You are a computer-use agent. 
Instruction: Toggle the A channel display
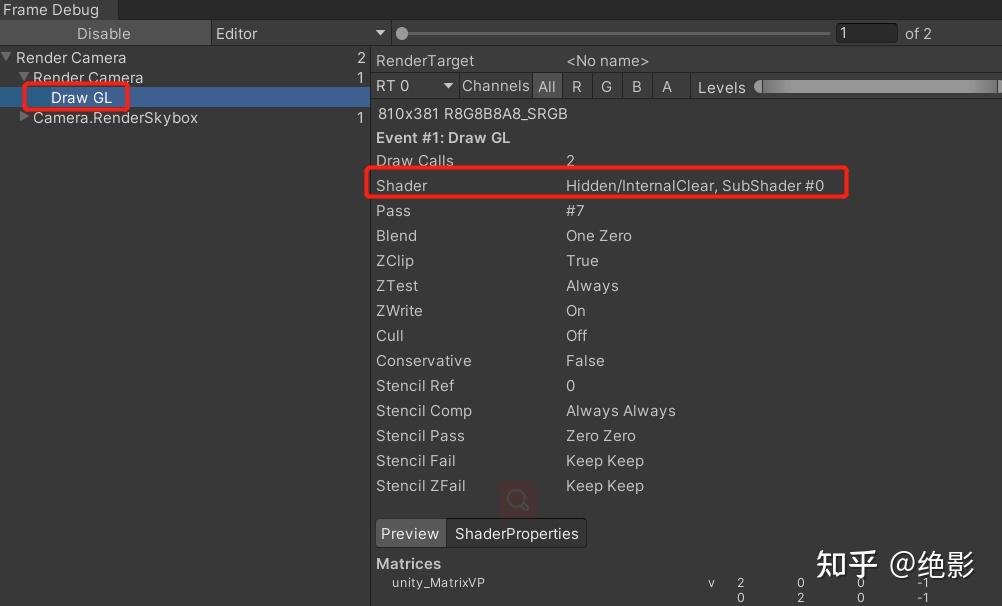[666, 86]
